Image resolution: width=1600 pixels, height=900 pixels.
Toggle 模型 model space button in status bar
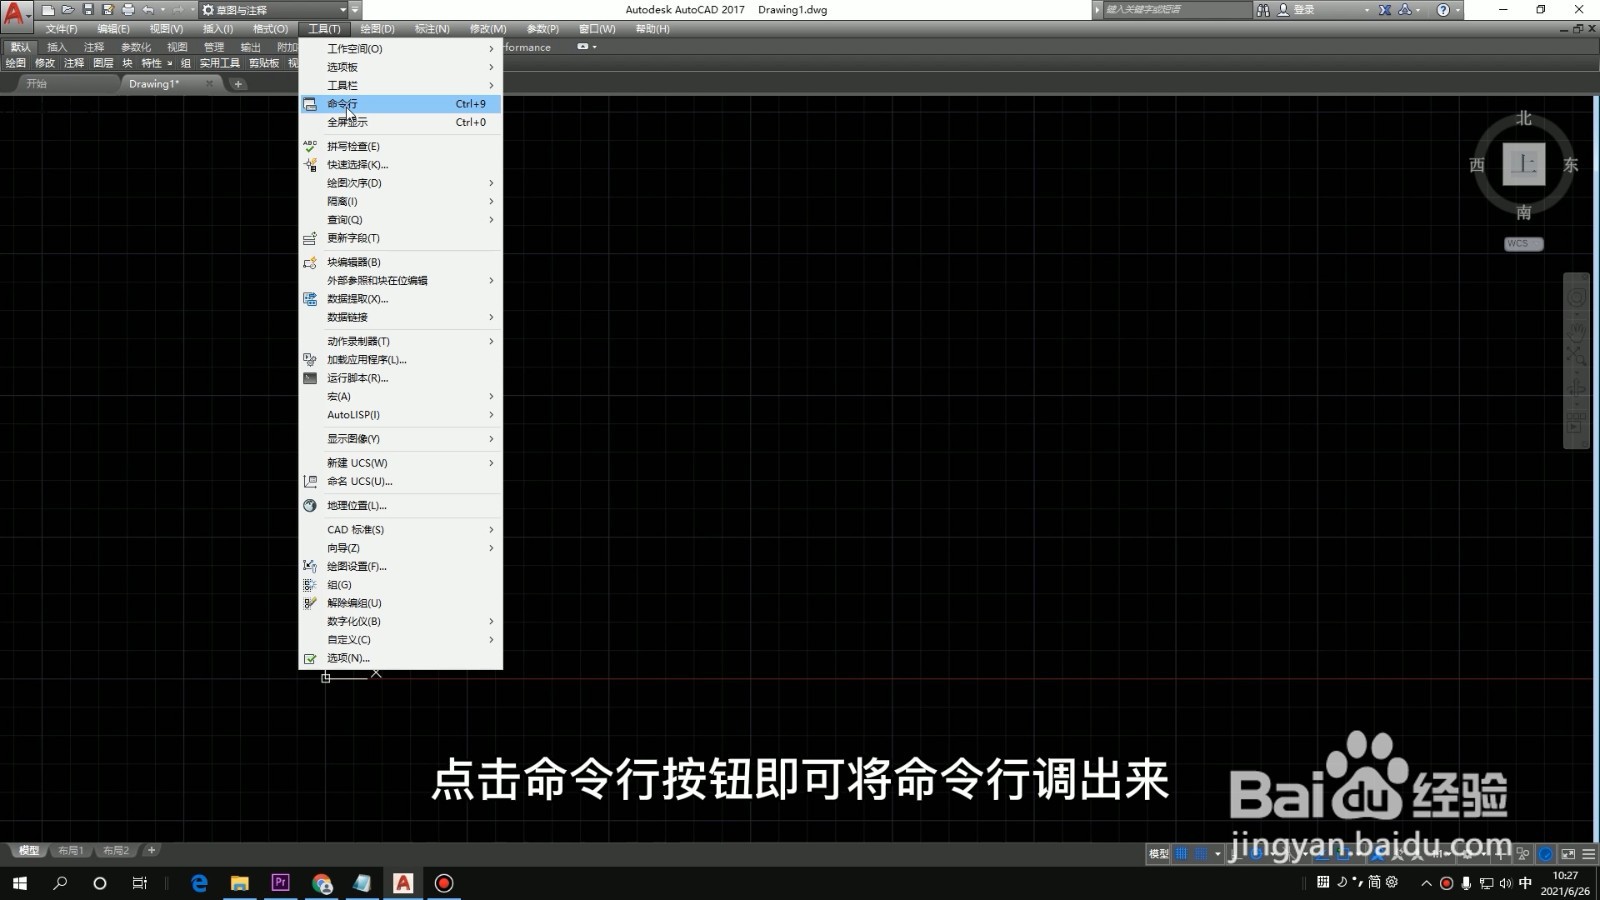(x=1159, y=854)
